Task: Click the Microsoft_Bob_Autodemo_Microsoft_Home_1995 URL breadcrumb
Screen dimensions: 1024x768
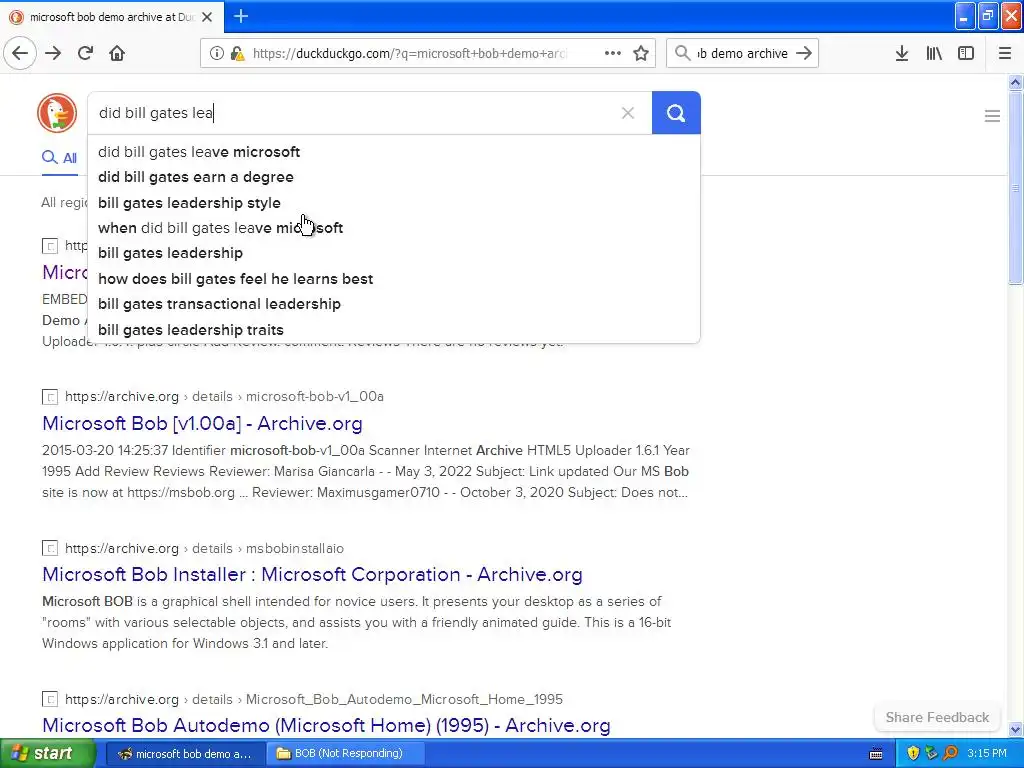Action: coord(313,699)
